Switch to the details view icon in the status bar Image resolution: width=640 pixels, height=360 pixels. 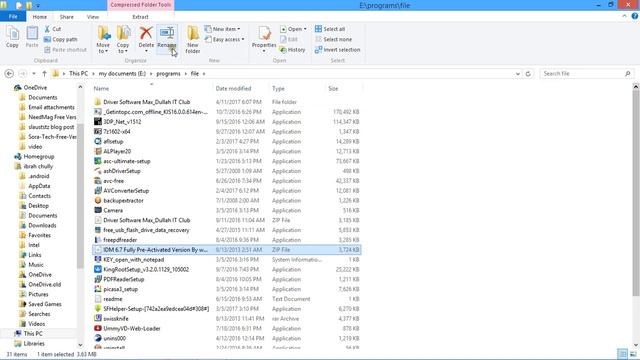(x=622, y=354)
